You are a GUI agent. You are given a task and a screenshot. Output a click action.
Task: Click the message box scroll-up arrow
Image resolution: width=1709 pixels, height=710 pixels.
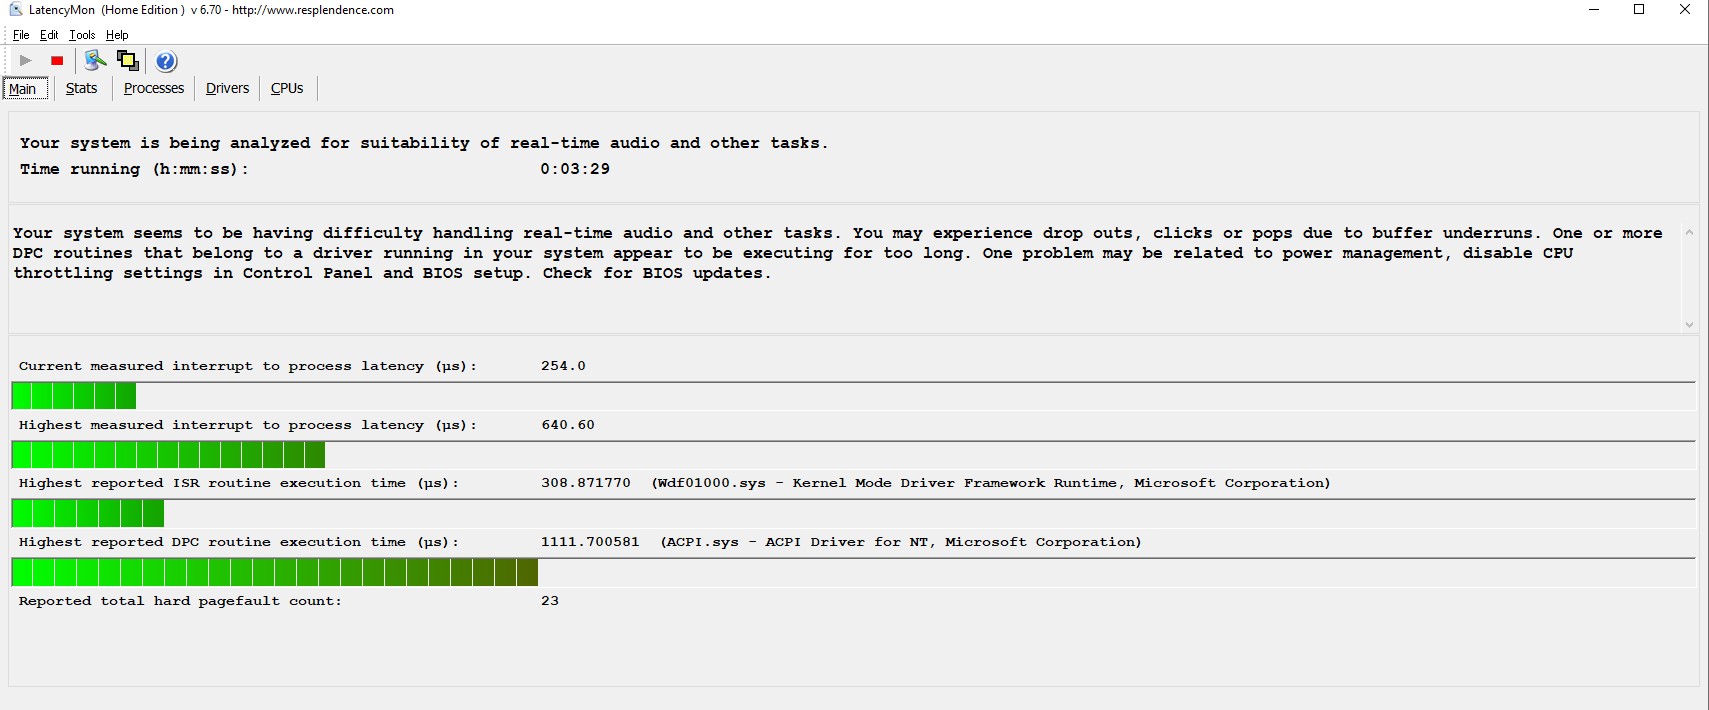[1689, 232]
